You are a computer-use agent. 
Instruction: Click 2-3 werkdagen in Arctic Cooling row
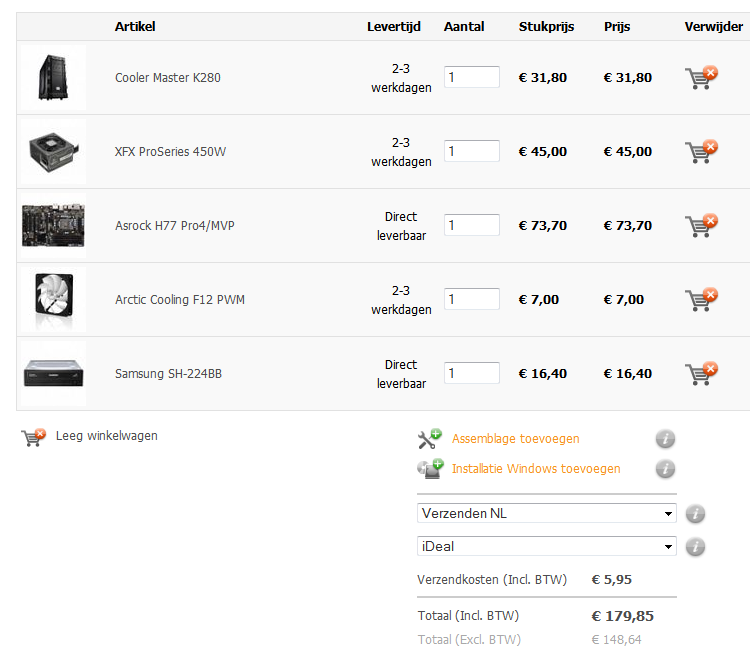point(401,300)
